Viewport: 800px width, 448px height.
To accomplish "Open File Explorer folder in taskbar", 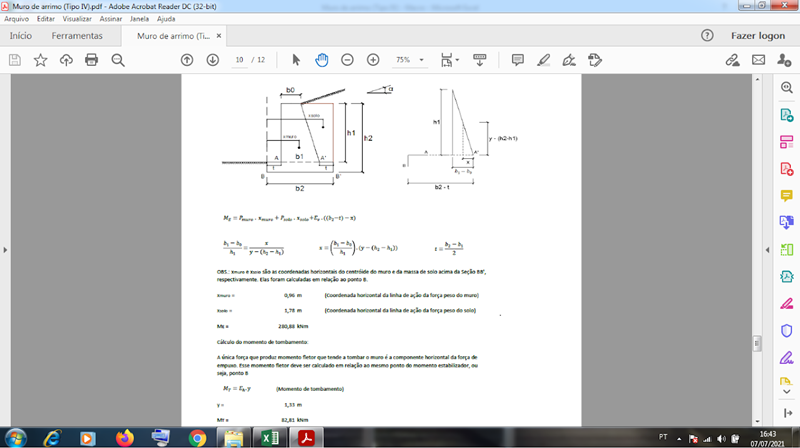I will (234, 438).
